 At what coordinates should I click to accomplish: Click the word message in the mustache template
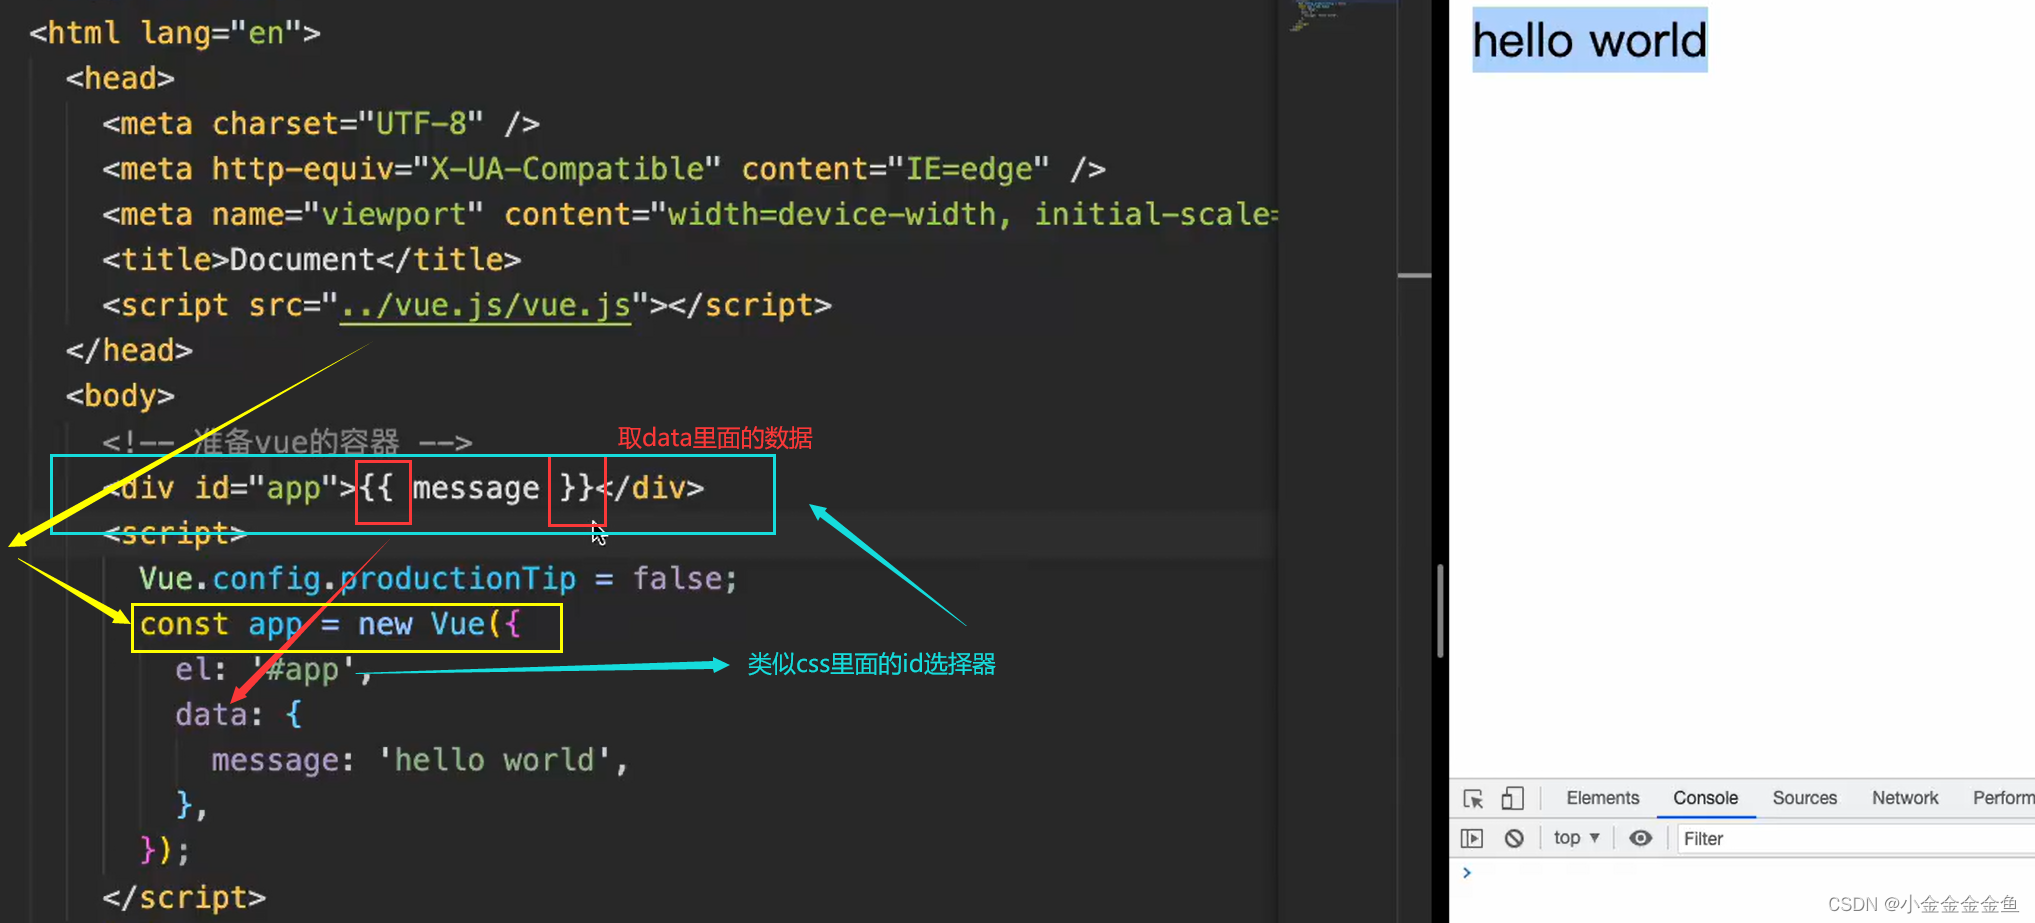tap(476, 488)
